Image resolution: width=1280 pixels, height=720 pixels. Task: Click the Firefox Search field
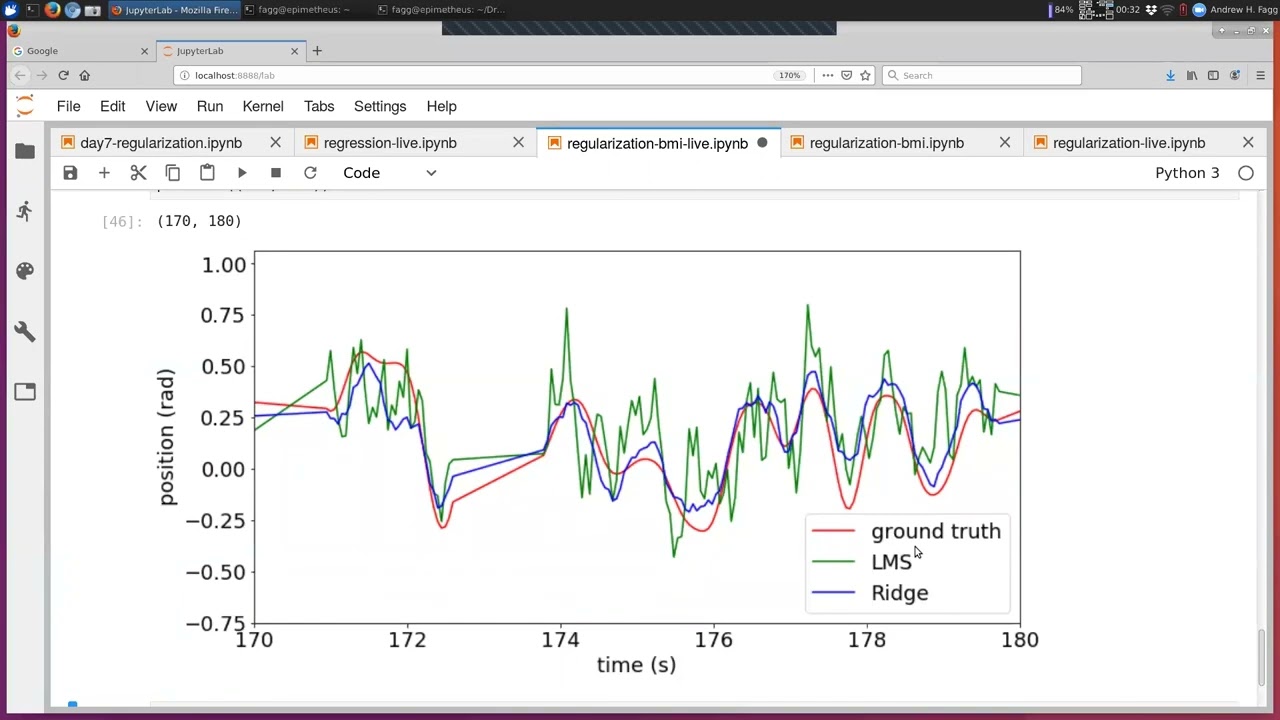click(x=981, y=75)
